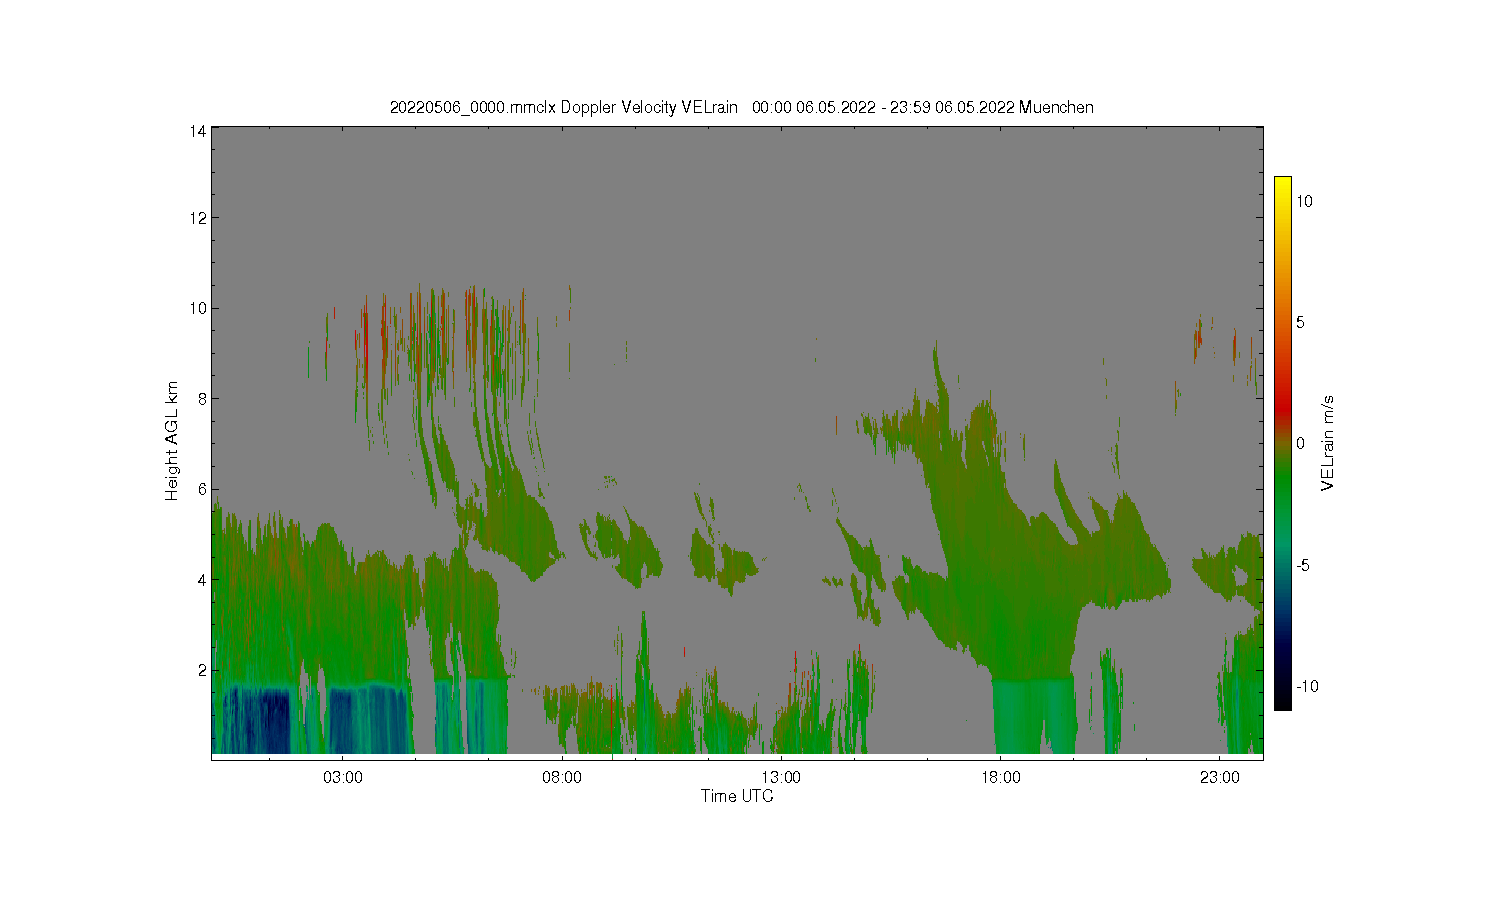Click the plot title text
1500x900 pixels.
pyautogui.click(x=741, y=107)
